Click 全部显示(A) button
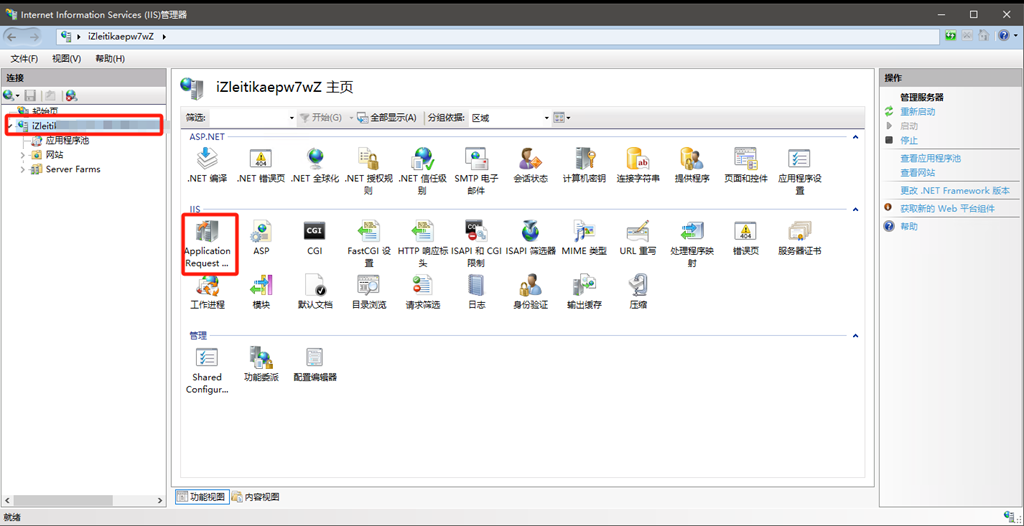 click(x=387, y=118)
